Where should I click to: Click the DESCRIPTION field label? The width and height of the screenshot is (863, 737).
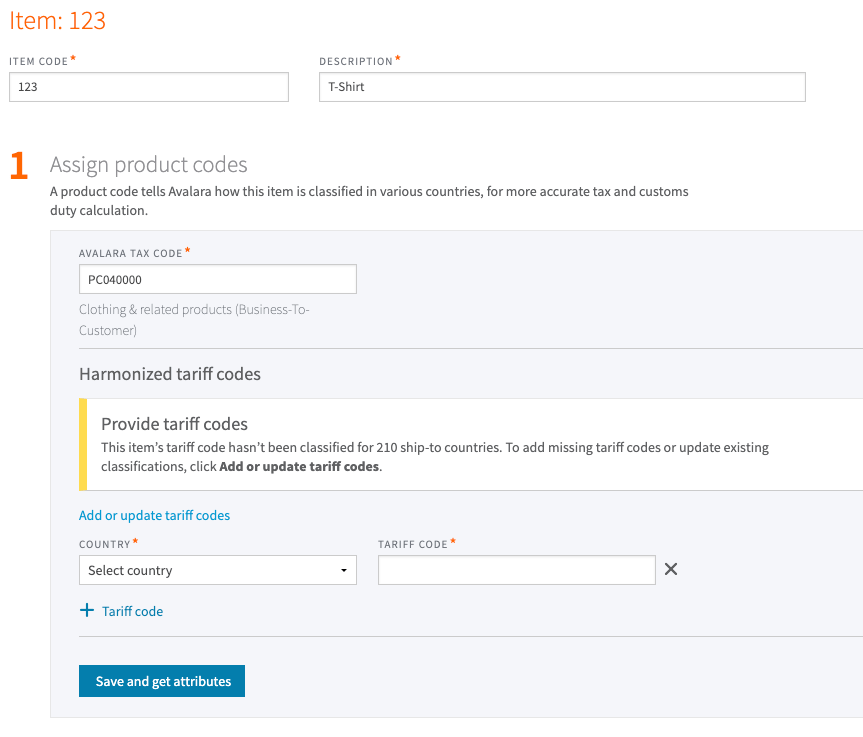click(x=356, y=62)
